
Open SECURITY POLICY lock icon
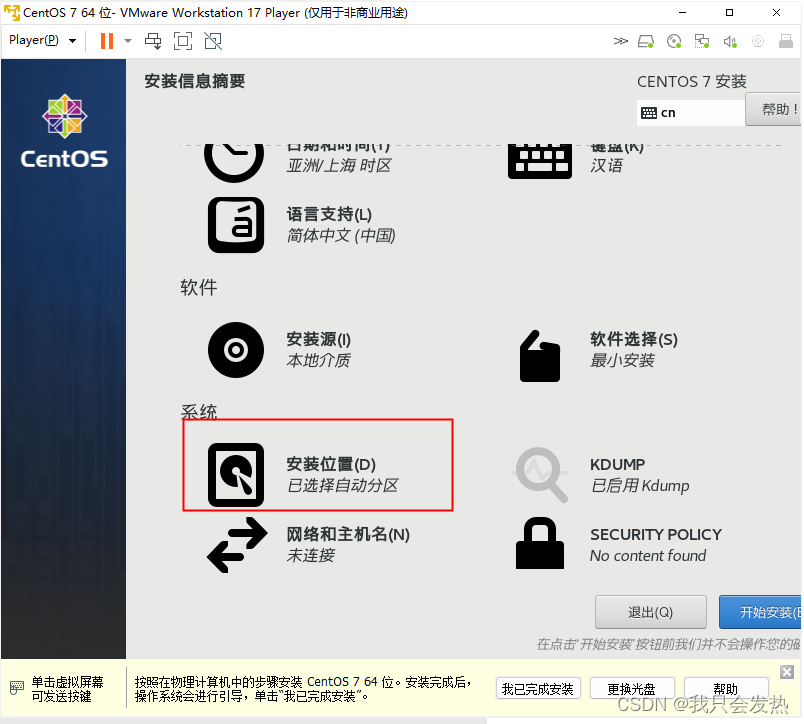click(x=539, y=543)
